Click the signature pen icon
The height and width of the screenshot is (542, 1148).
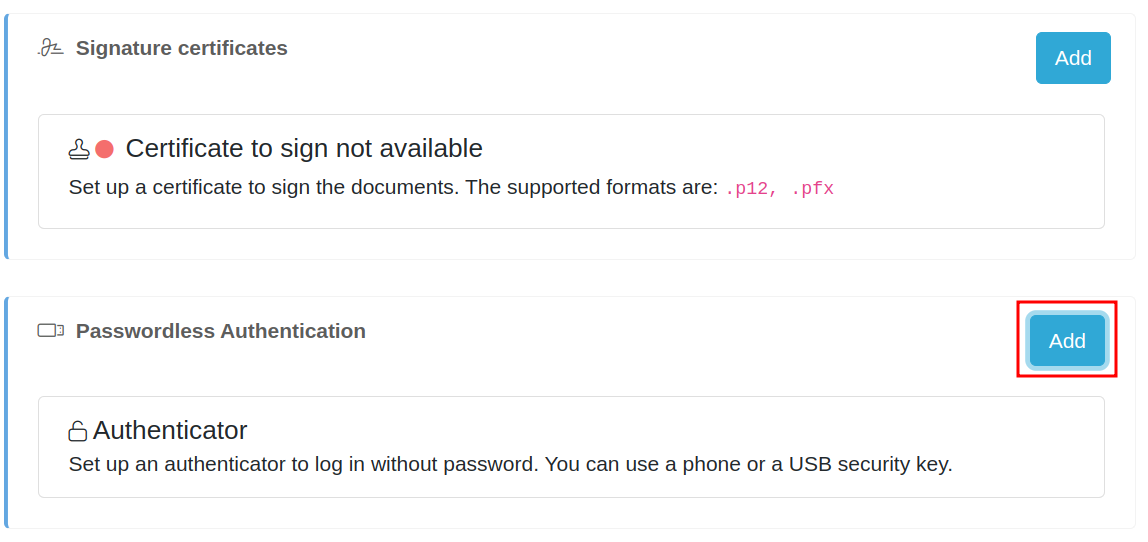pyautogui.click(x=51, y=48)
